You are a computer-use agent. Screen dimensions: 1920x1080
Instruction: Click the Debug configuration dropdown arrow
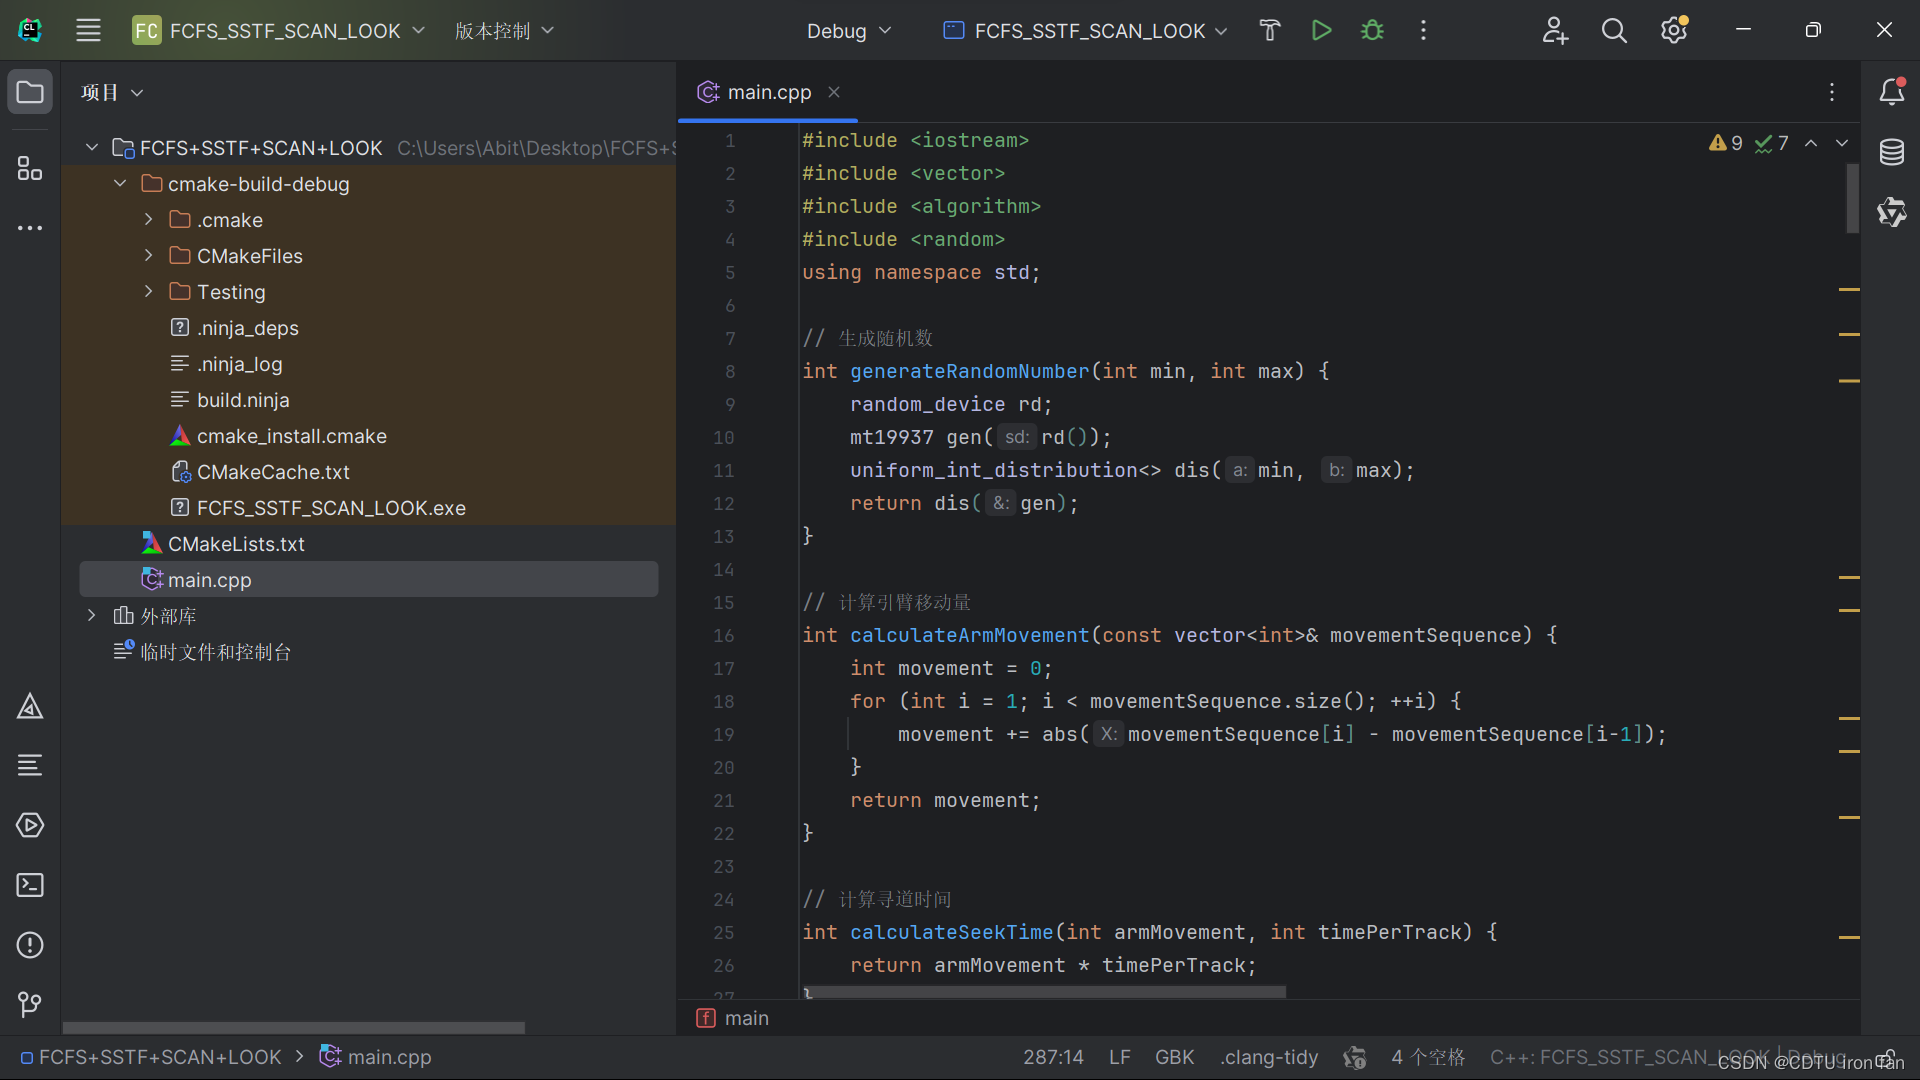pyautogui.click(x=886, y=30)
